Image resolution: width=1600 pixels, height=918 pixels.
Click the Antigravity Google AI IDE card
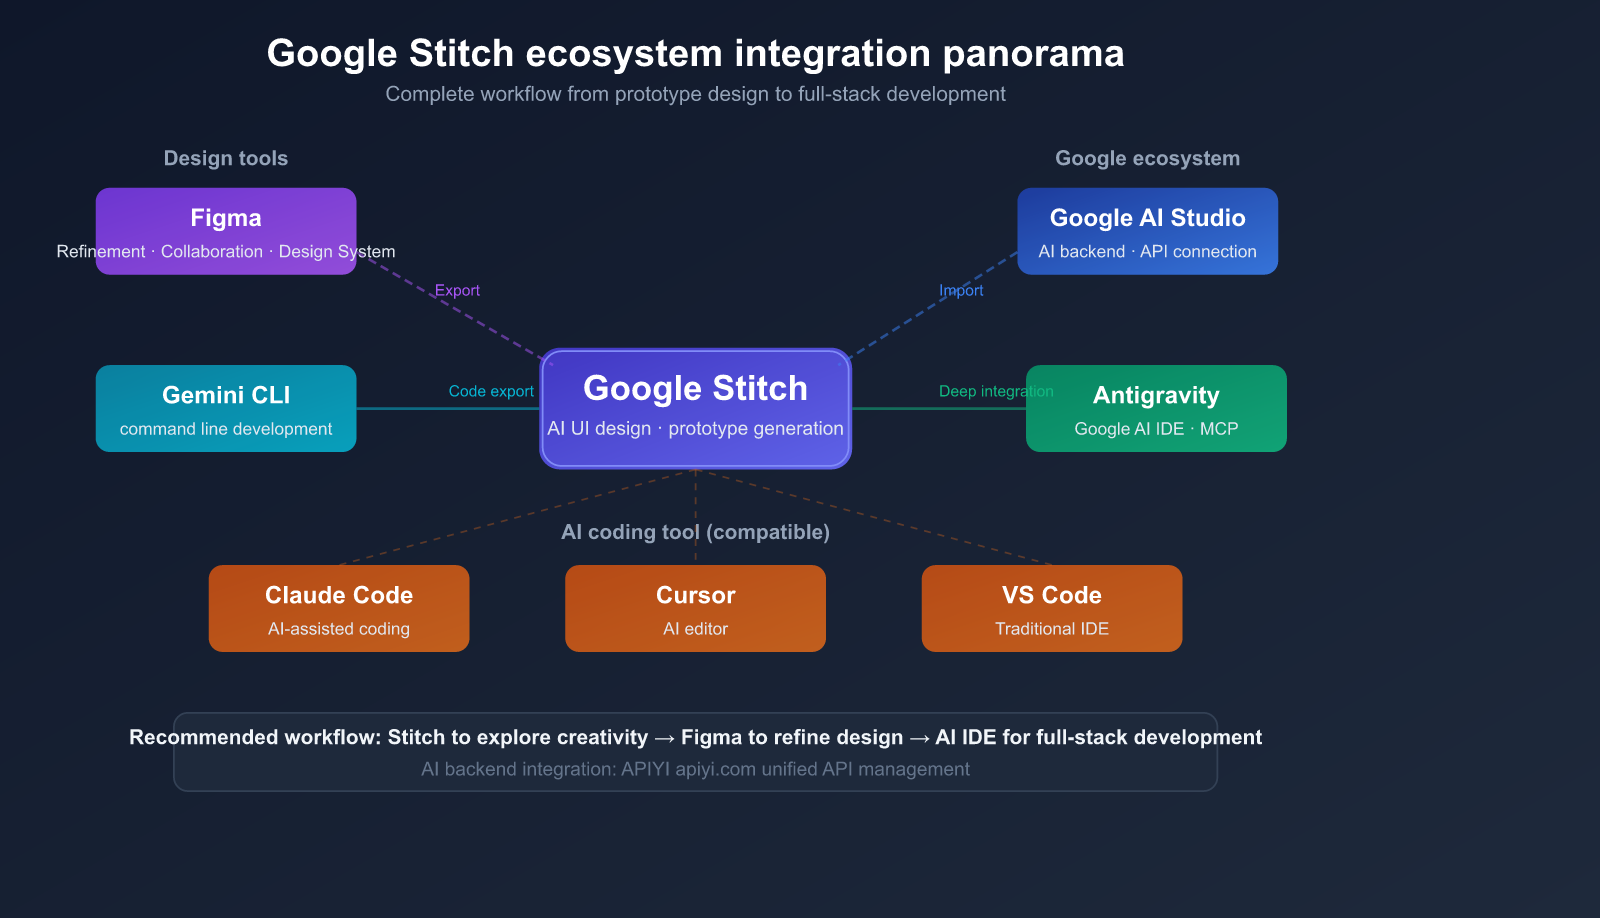[1155, 407]
